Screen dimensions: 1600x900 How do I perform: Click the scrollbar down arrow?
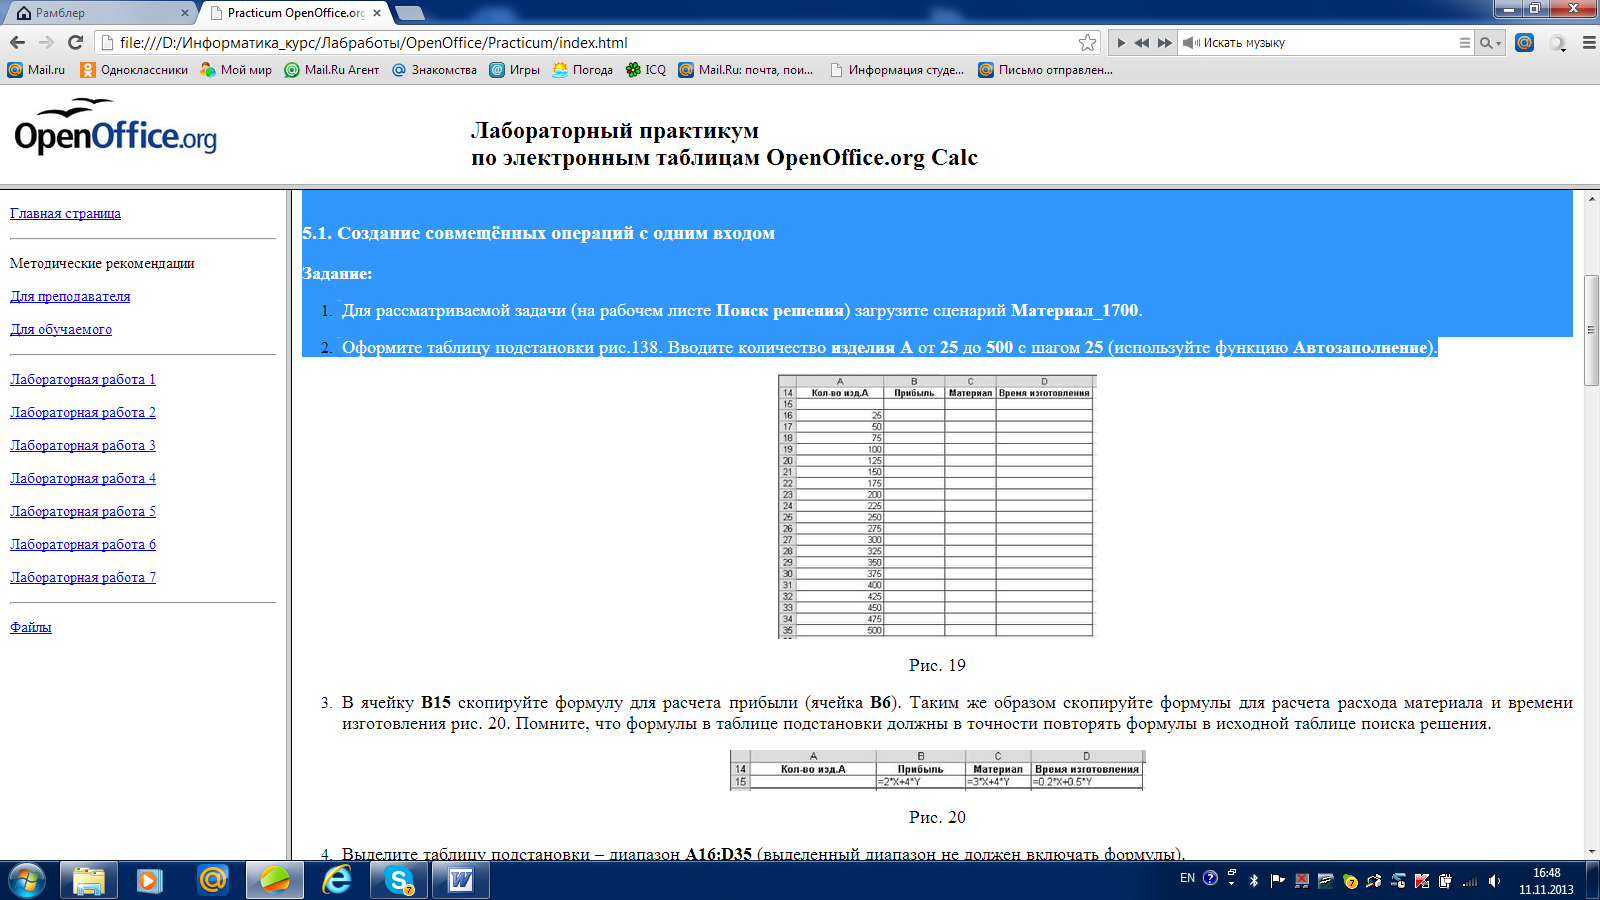pos(1591,851)
